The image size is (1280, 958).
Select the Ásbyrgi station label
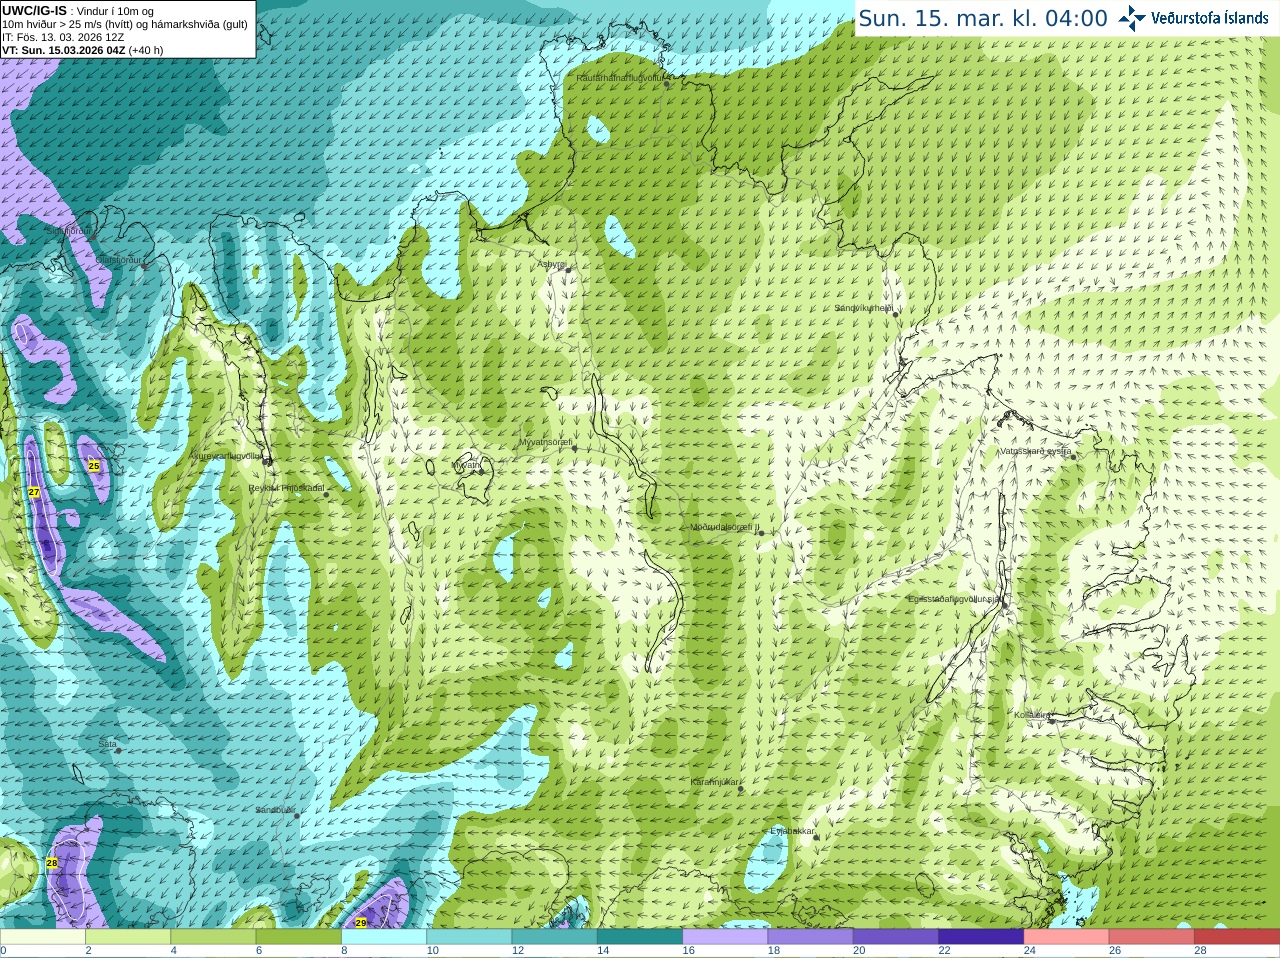[x=552, y=264]
